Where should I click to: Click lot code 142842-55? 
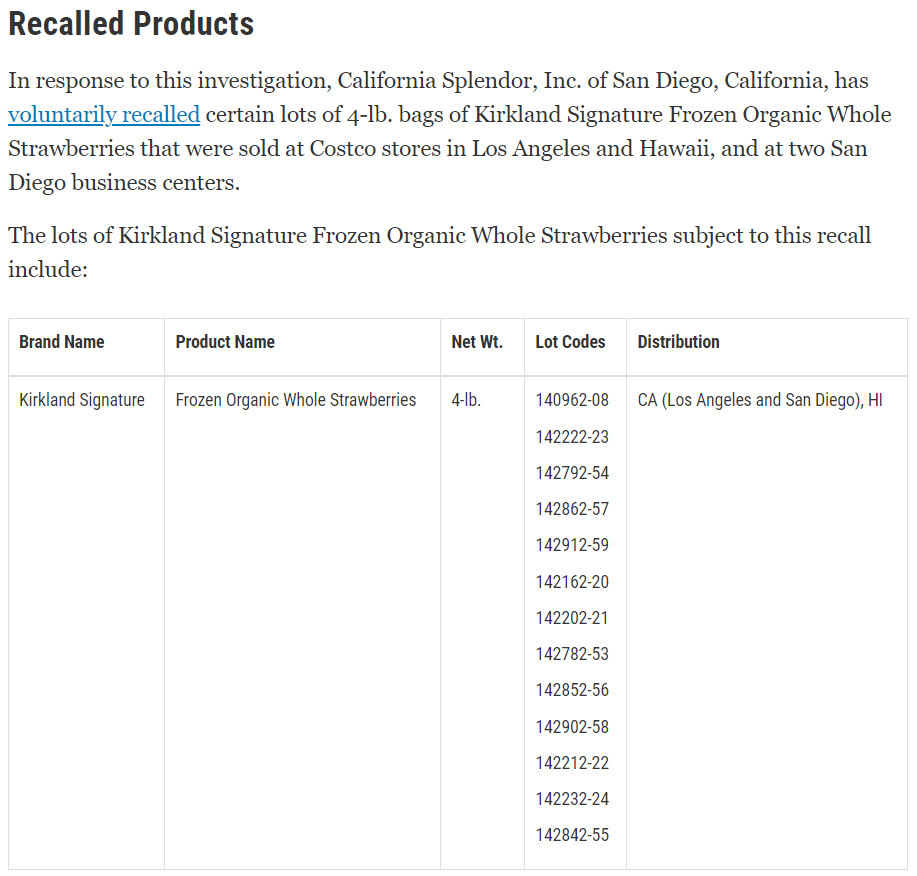point(572,835)
